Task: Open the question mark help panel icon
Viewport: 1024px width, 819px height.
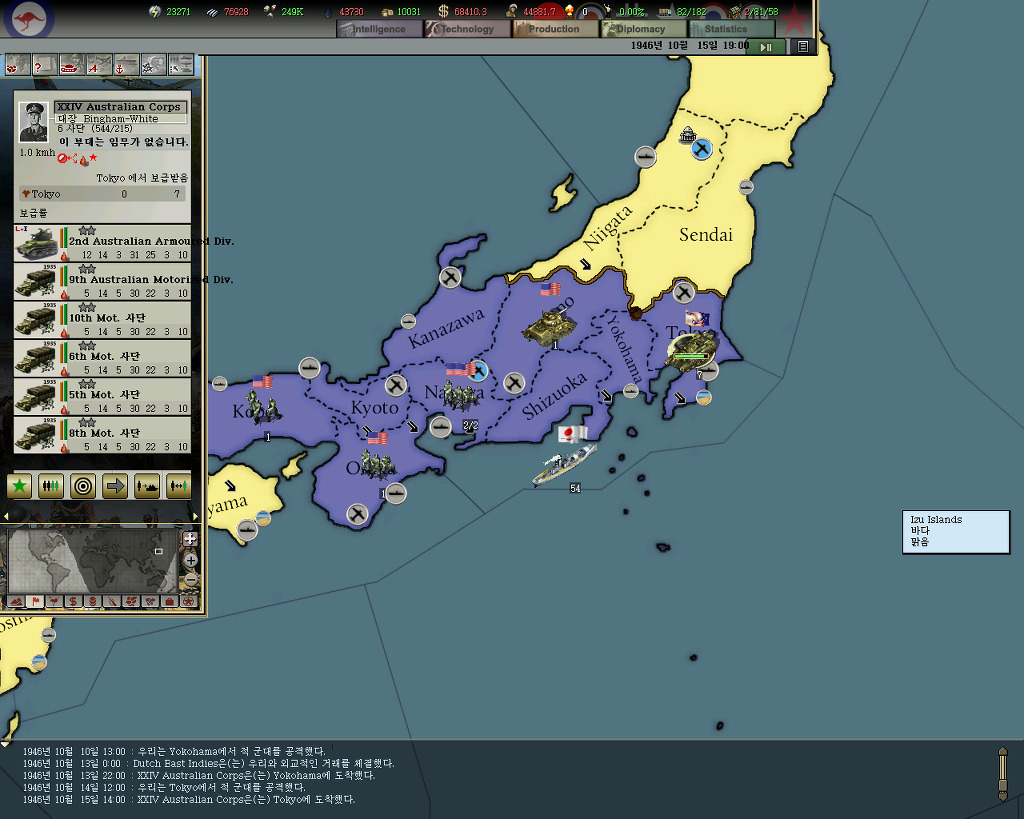Action: pyautogui.click(x=45, y=65)
